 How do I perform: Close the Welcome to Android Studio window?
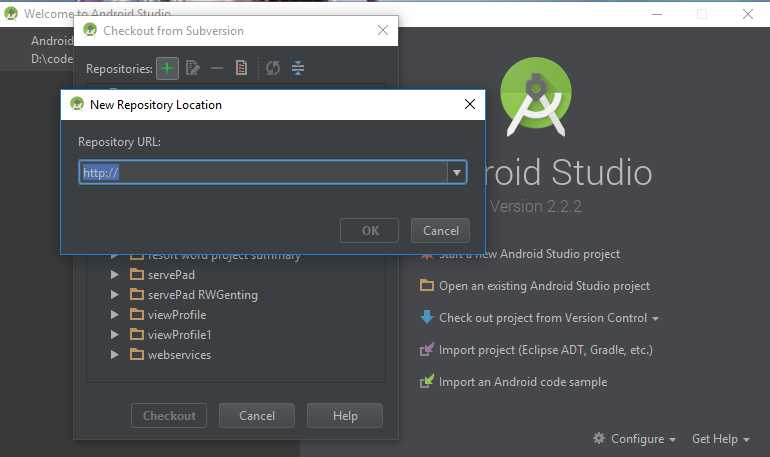click(x=747, y=14)
